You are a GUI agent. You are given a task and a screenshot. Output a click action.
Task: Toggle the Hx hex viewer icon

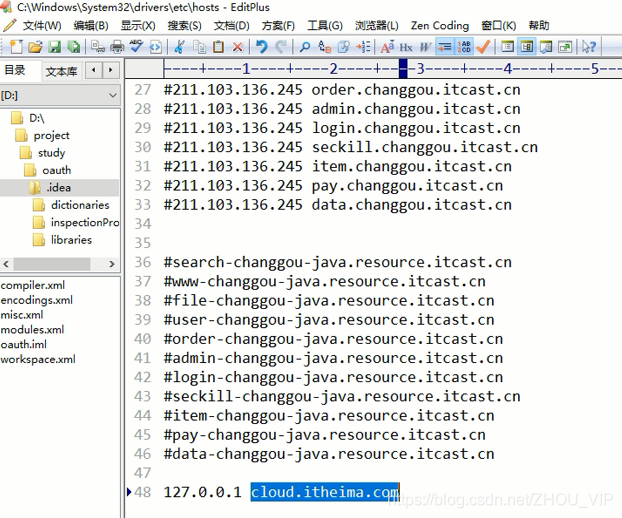pos(406,47)
